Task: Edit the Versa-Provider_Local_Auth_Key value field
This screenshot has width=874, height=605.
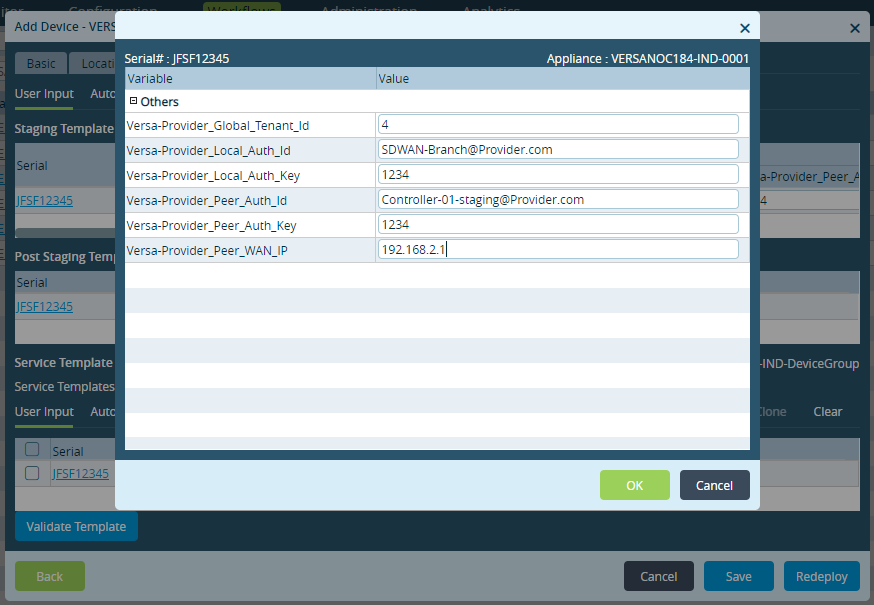Action: 558,175
